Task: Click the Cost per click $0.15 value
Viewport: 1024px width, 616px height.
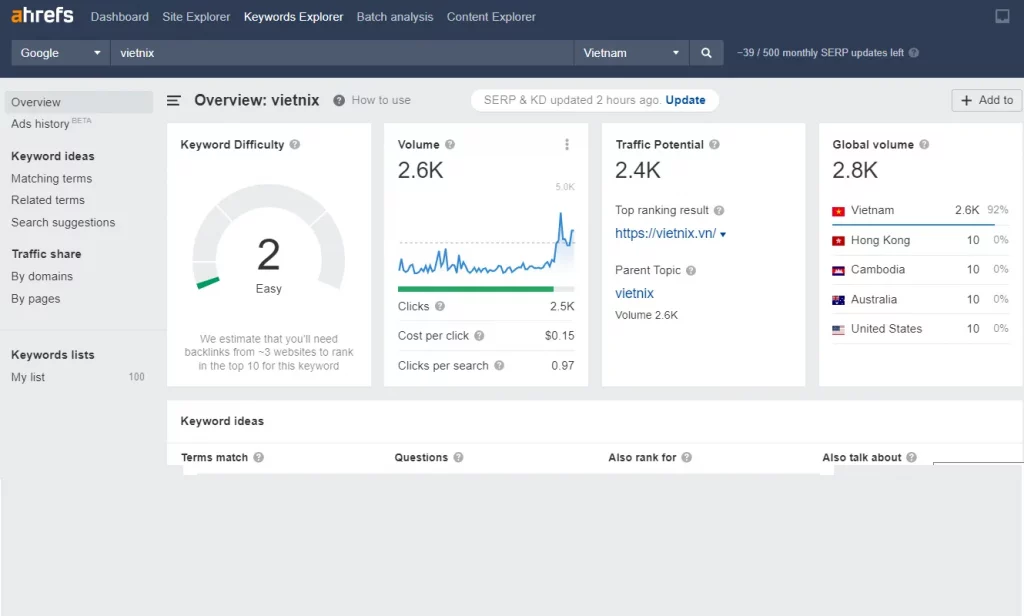Action: click(560, 336)
